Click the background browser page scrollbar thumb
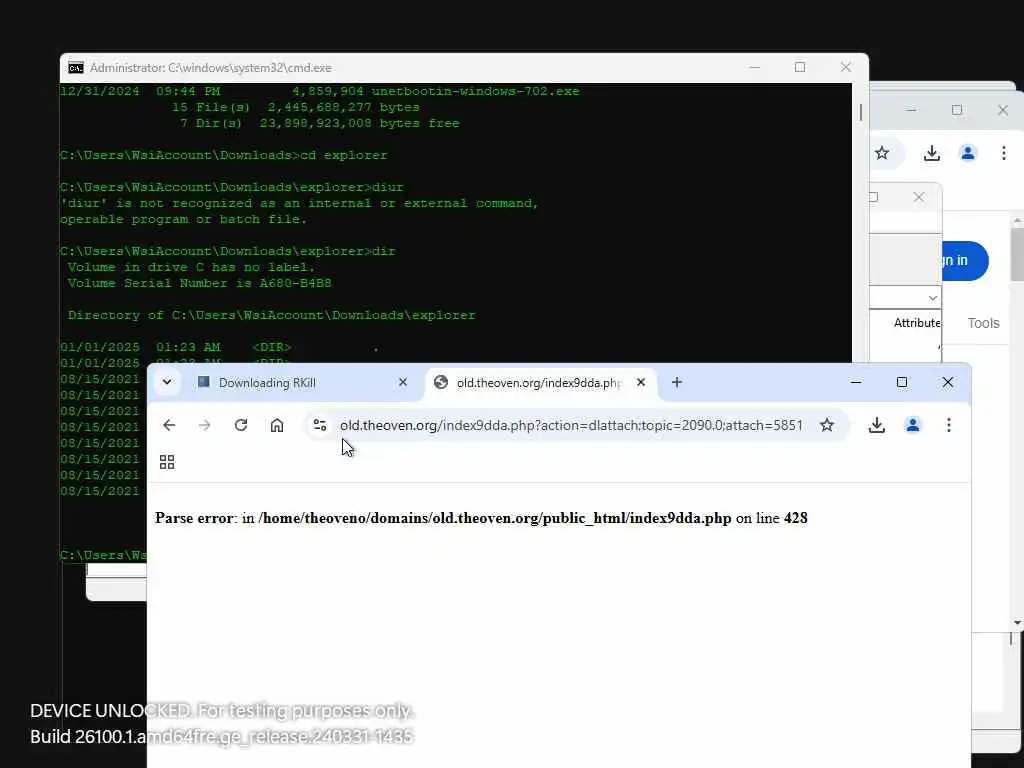The image size is (1024, 768). (1017, 255)
